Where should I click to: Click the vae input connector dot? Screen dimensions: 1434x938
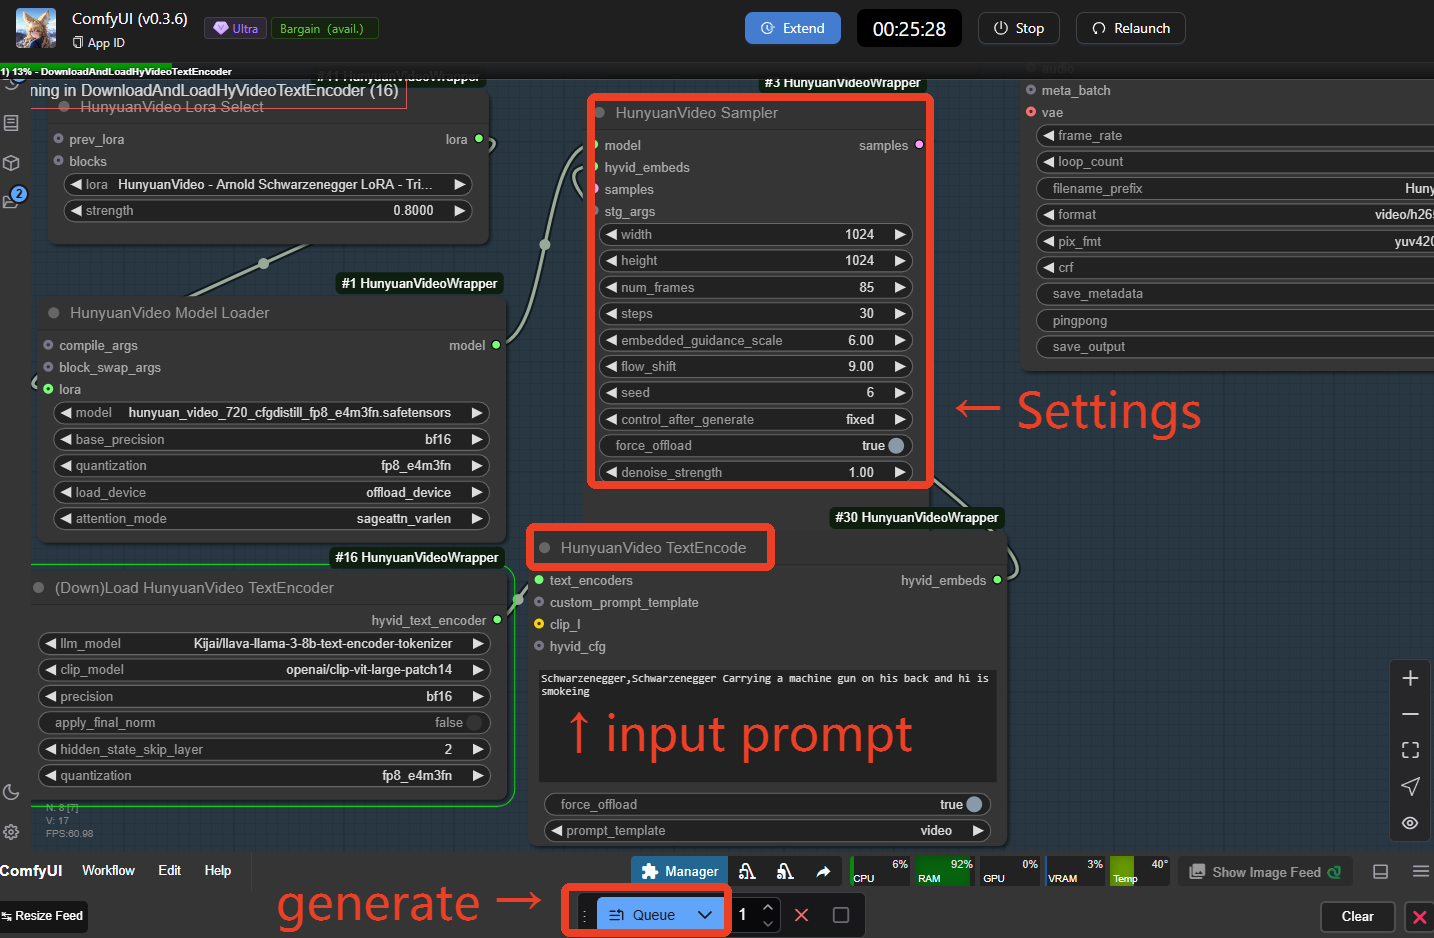[x=1031, y=112]
